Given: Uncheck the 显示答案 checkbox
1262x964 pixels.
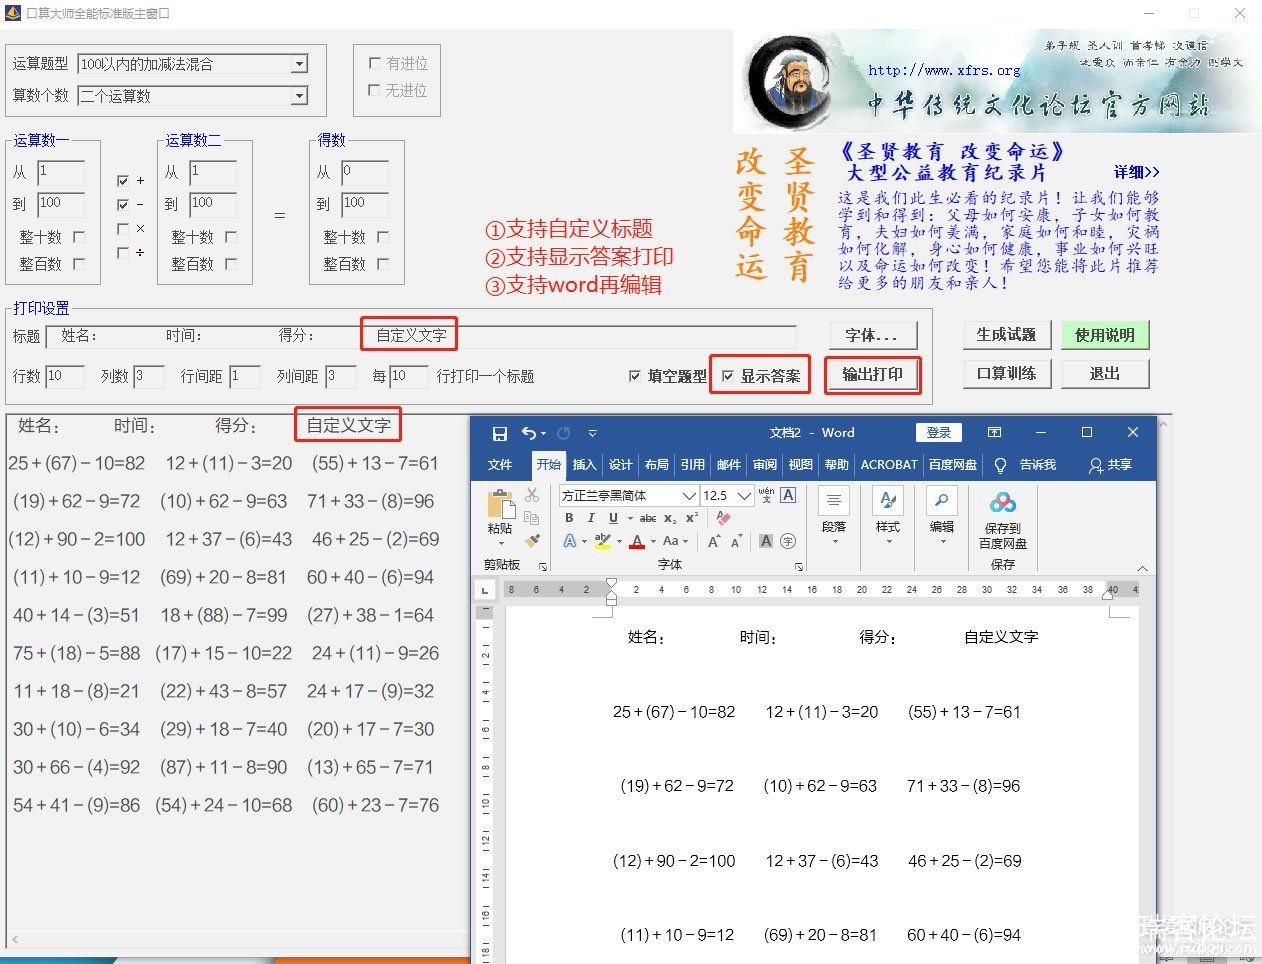Looking at the screenshot, I should tap(728, 376).
